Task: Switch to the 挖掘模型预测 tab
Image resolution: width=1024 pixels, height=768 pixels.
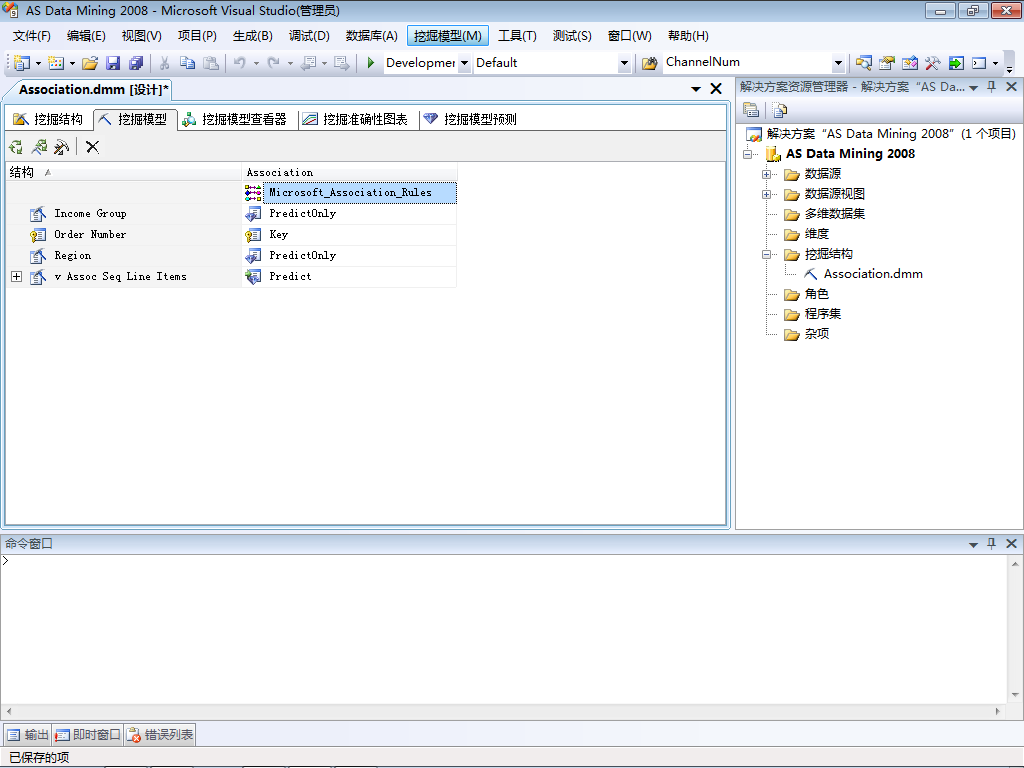Action: click(x=470, y=119)
